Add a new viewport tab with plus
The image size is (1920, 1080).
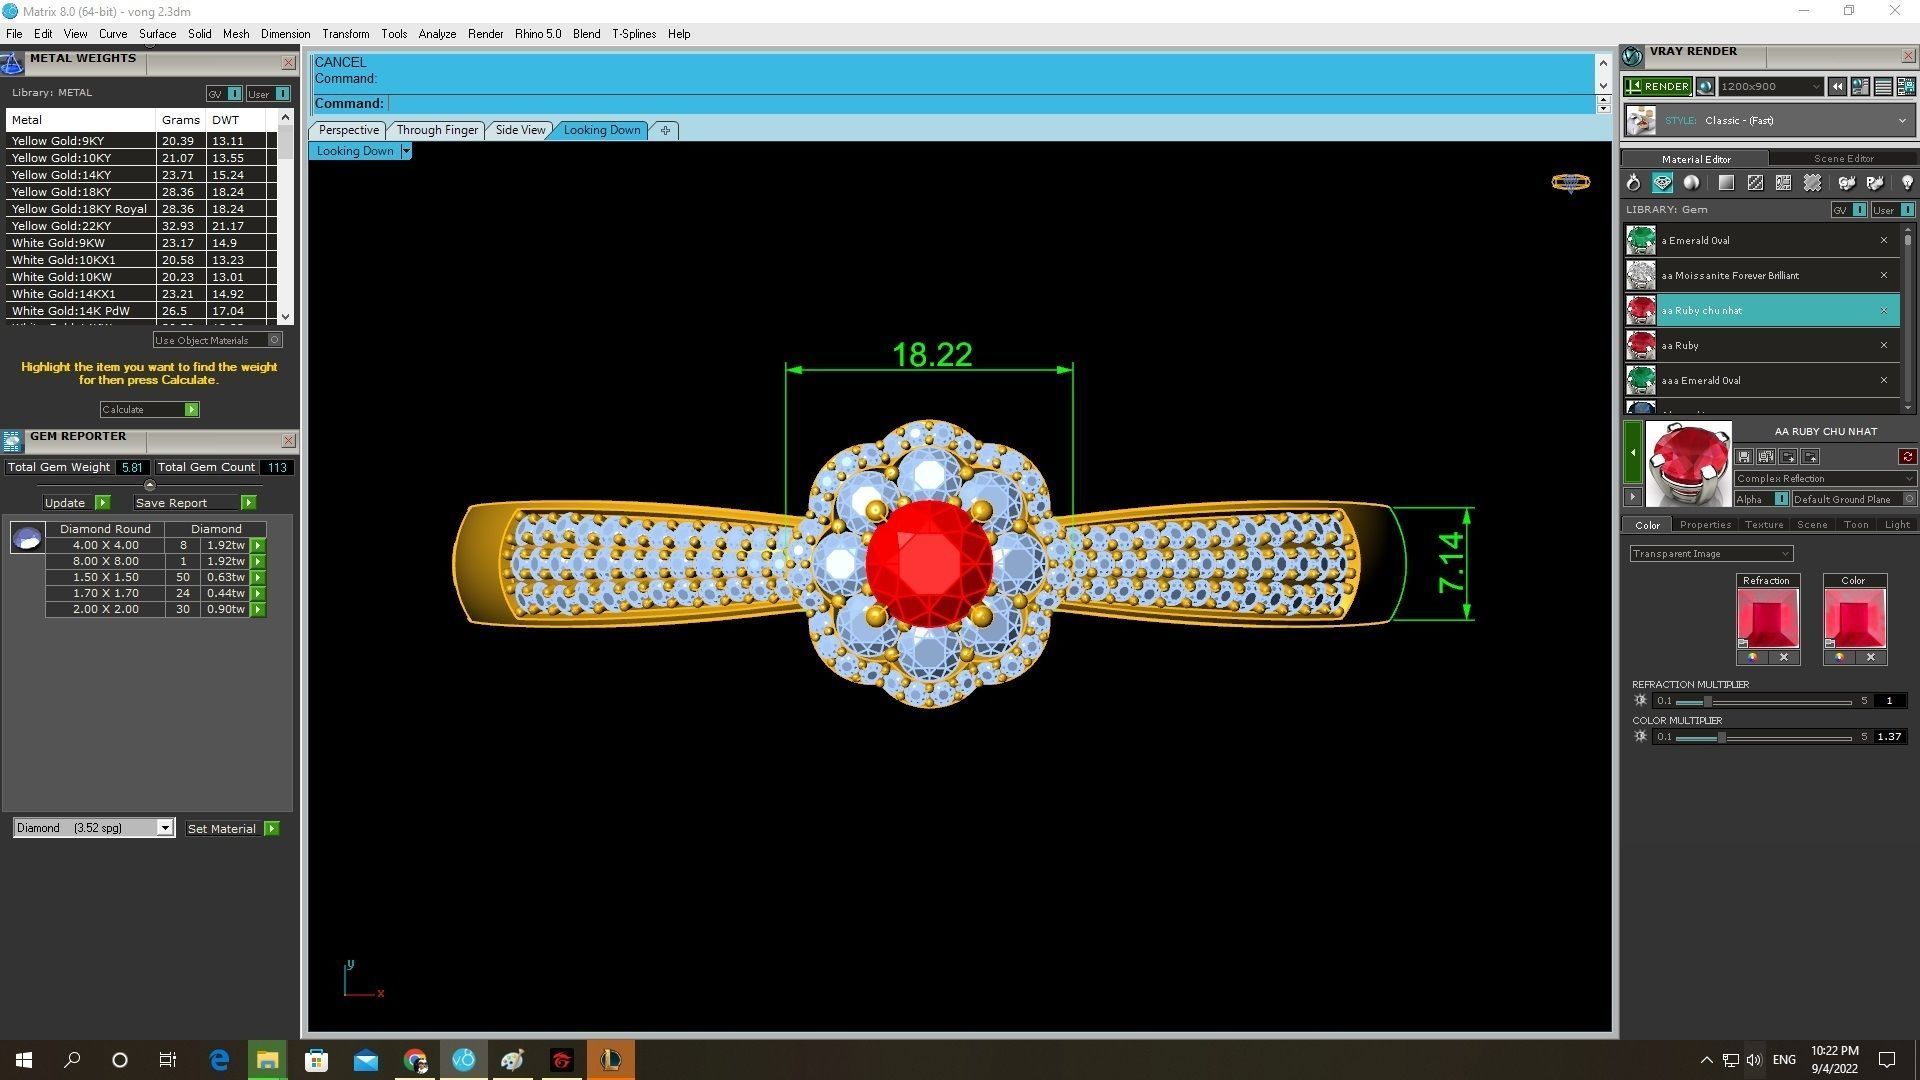pos(665,130)
